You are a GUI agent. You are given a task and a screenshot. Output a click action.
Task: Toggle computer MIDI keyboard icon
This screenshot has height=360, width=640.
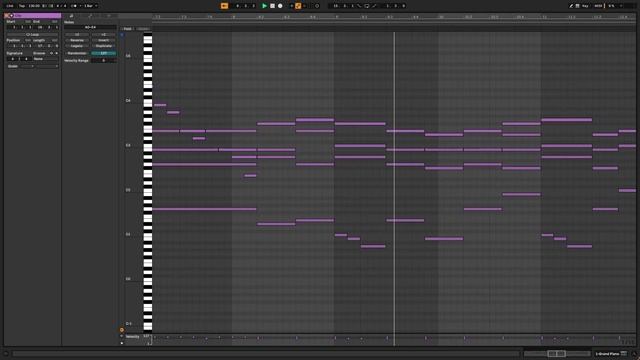pos(578,6)
